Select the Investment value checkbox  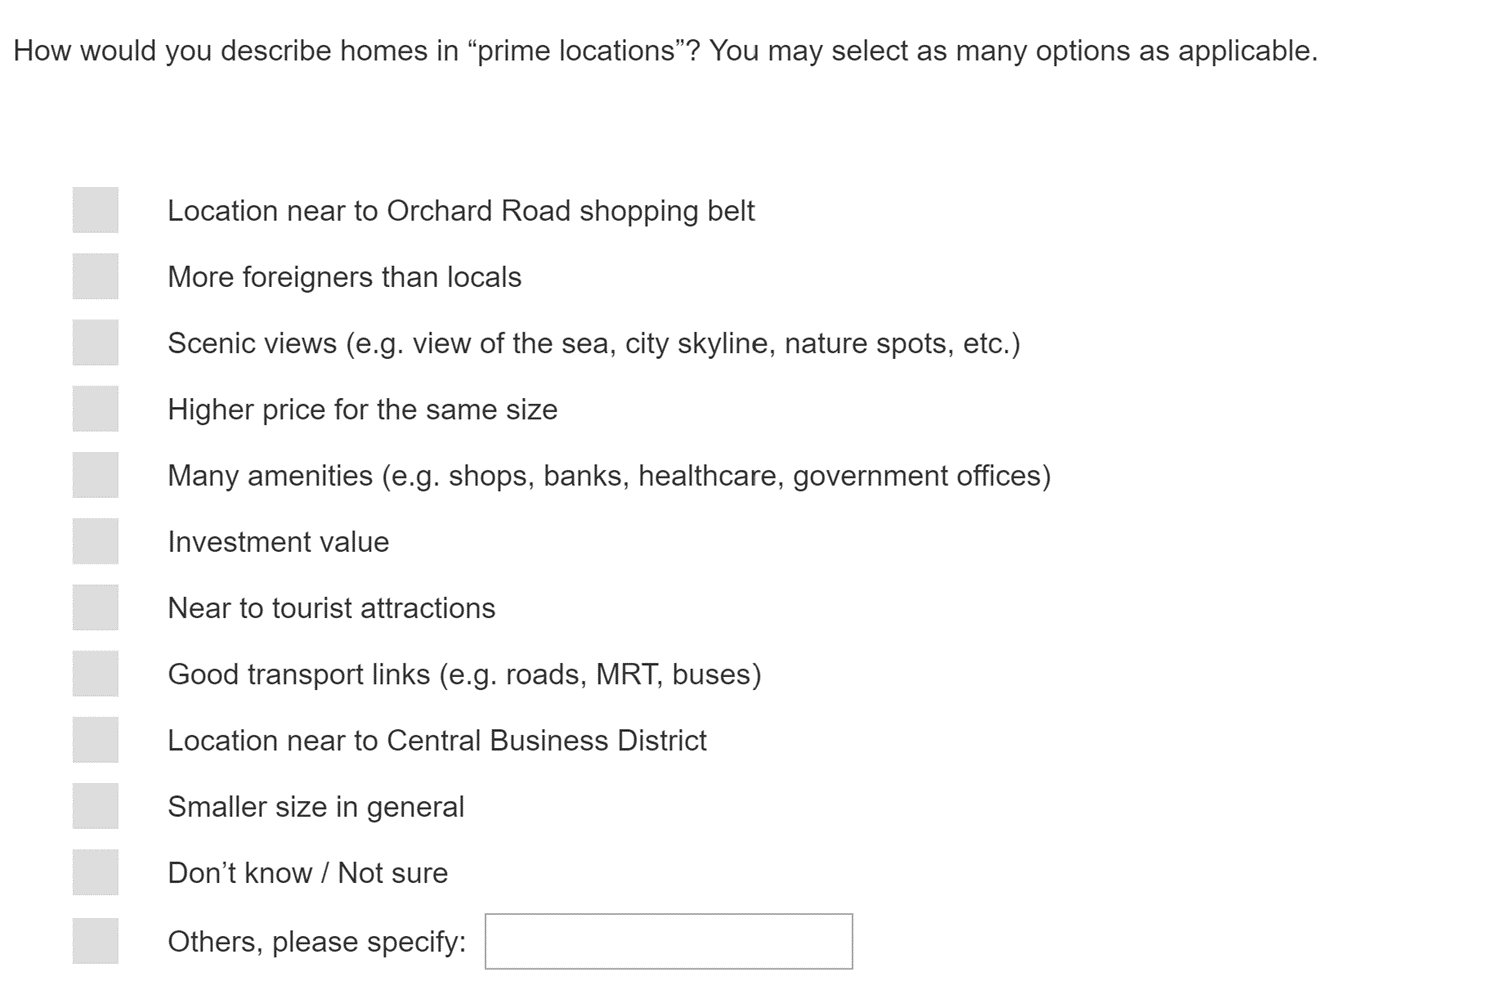95,541
